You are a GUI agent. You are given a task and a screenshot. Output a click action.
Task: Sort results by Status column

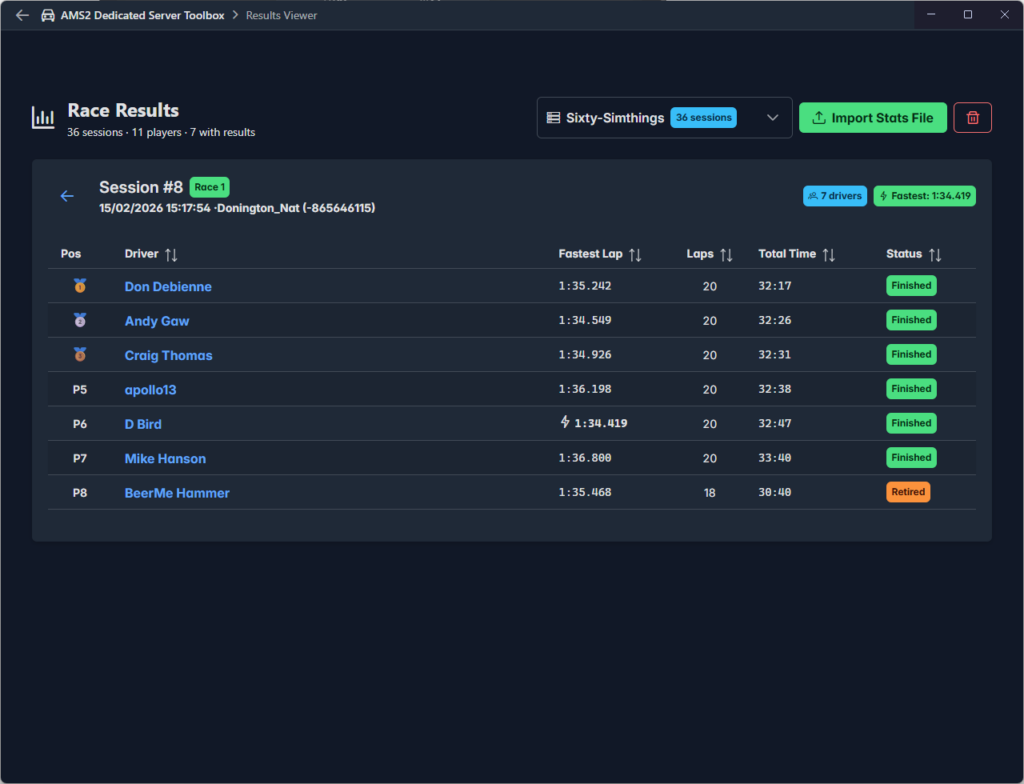935,255
